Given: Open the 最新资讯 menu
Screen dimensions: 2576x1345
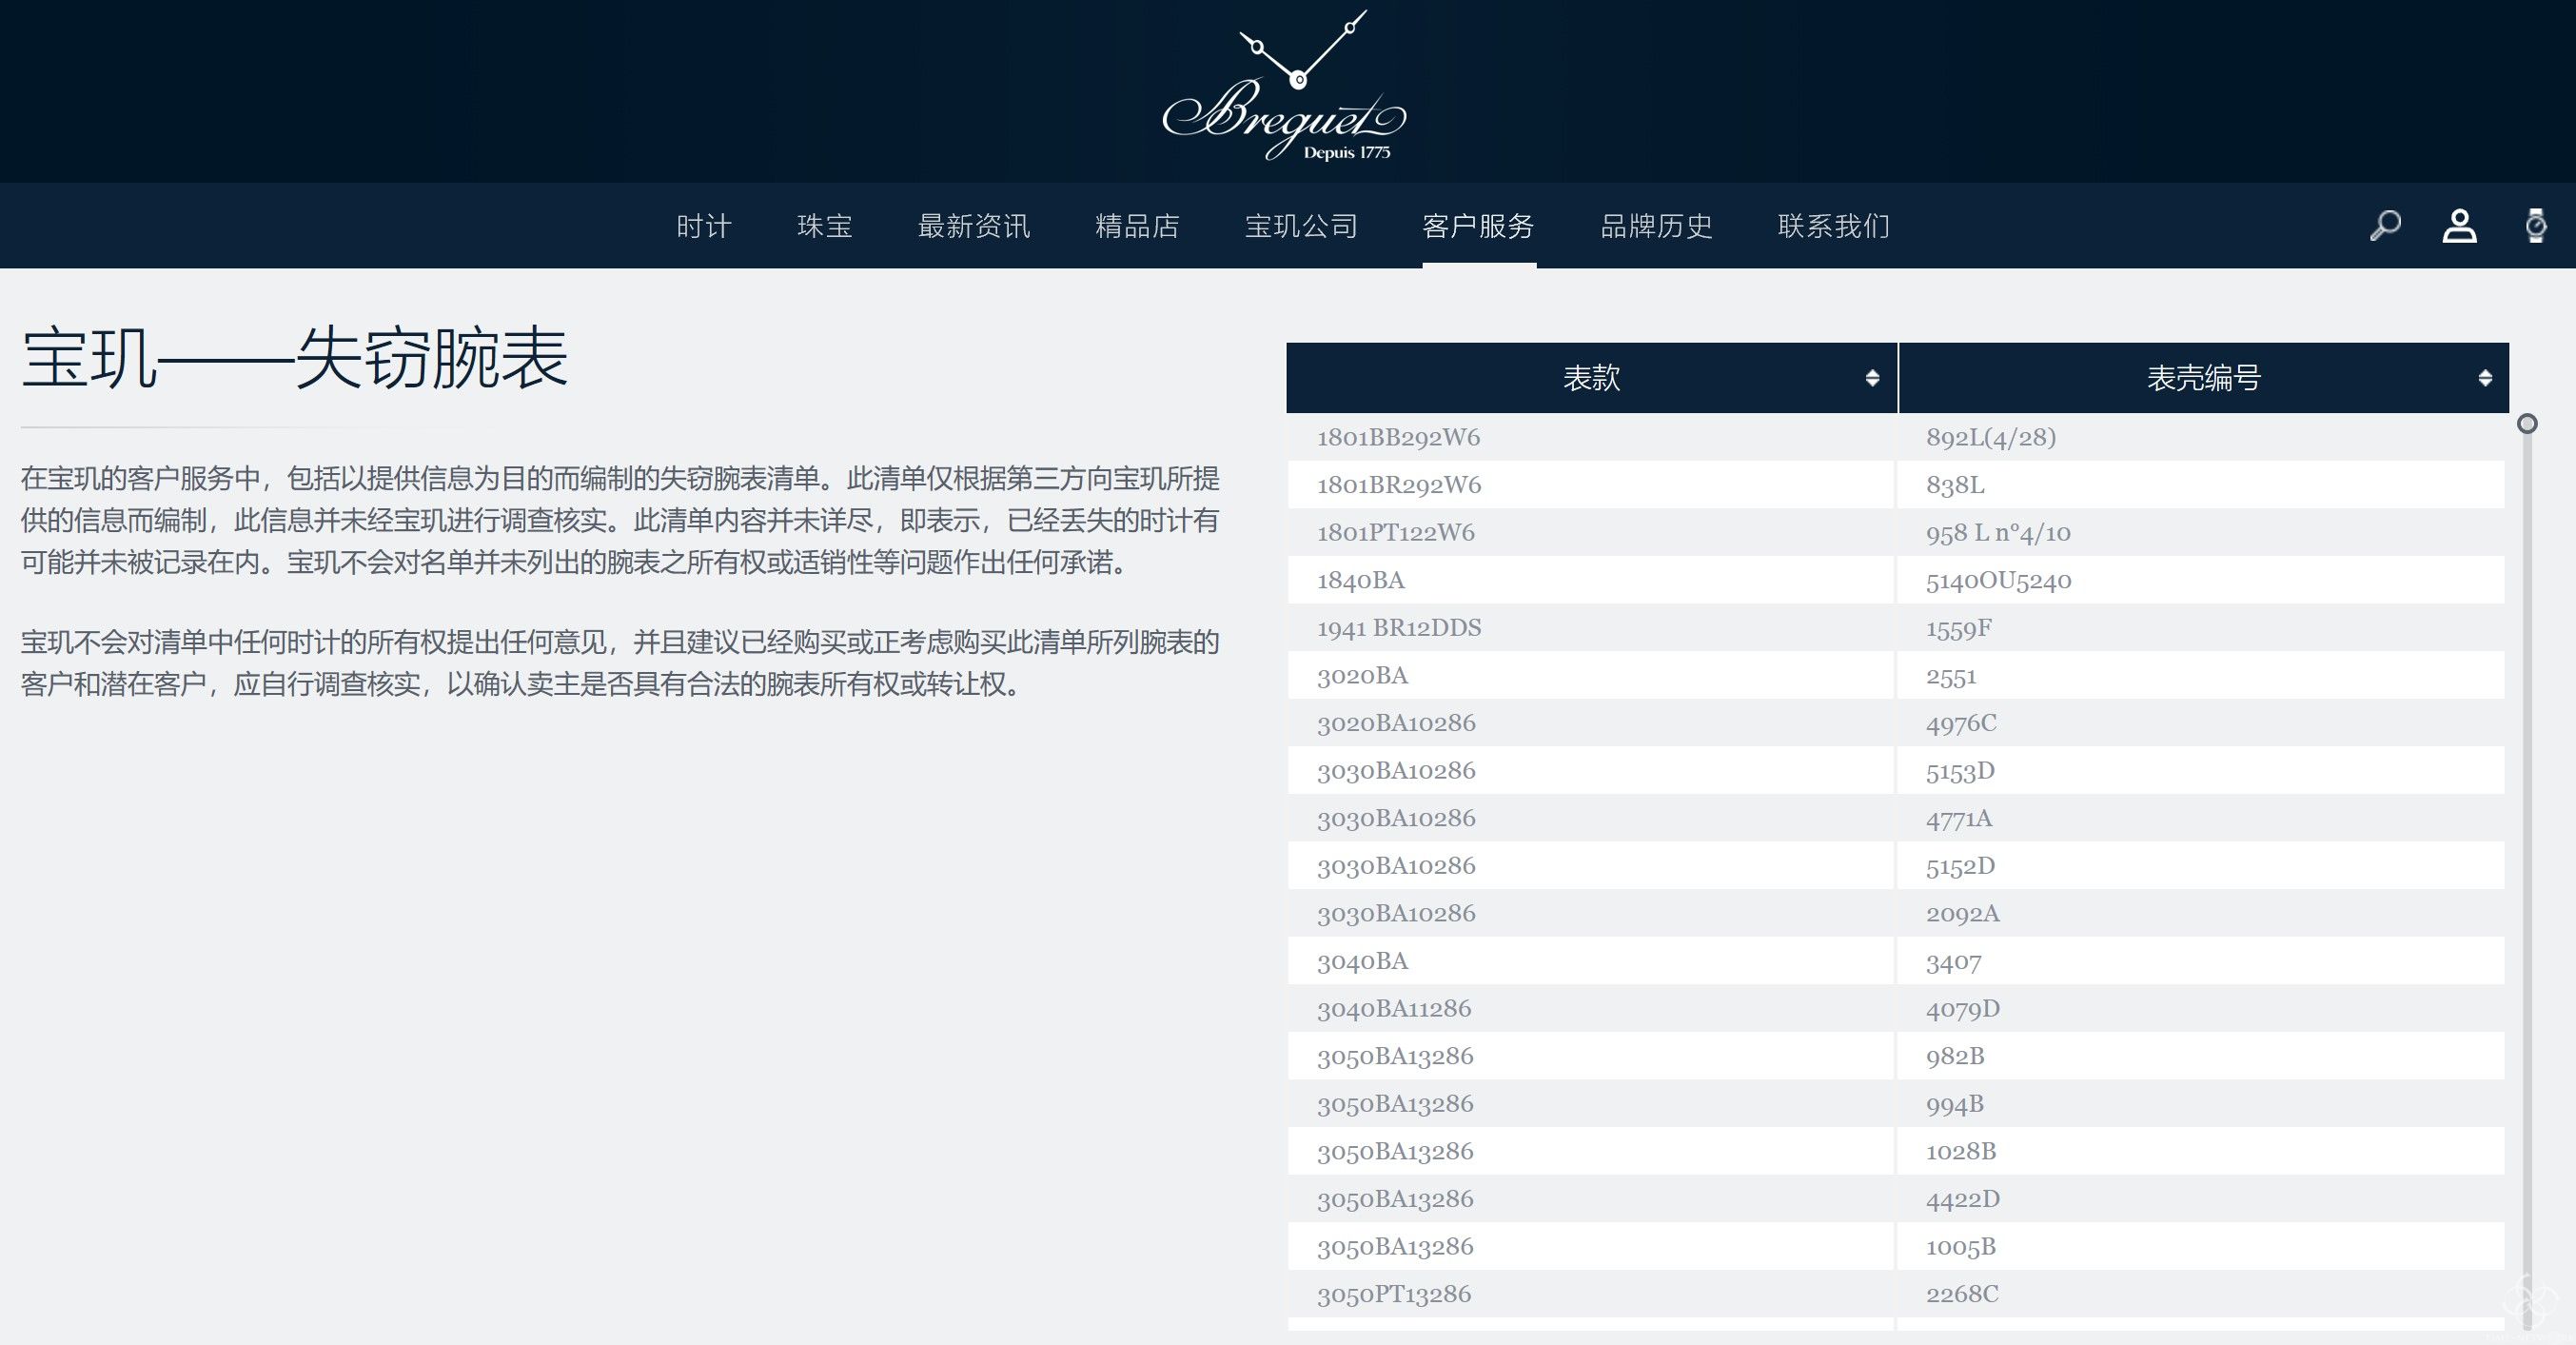Looking at the screenshot, I should coord(974,226).
